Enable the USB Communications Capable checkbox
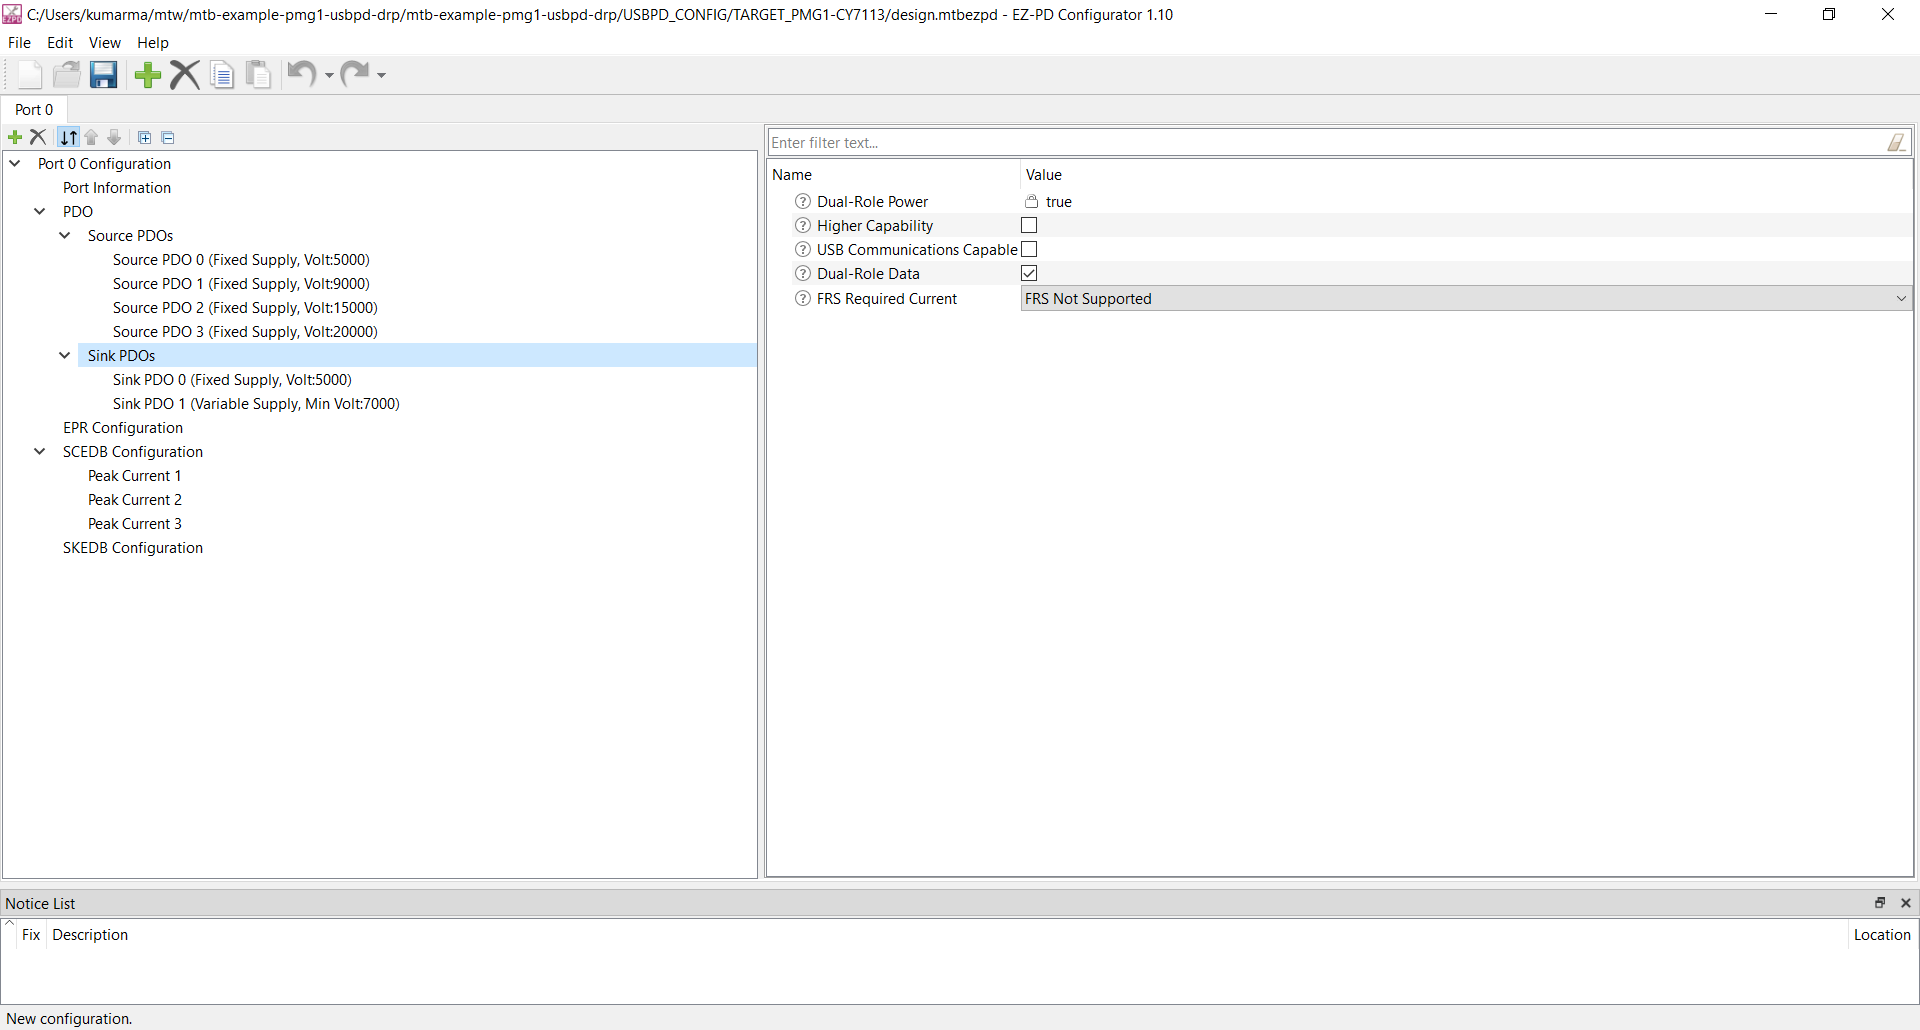This screenshot has width=1920, height=1030. point(1029,250)
